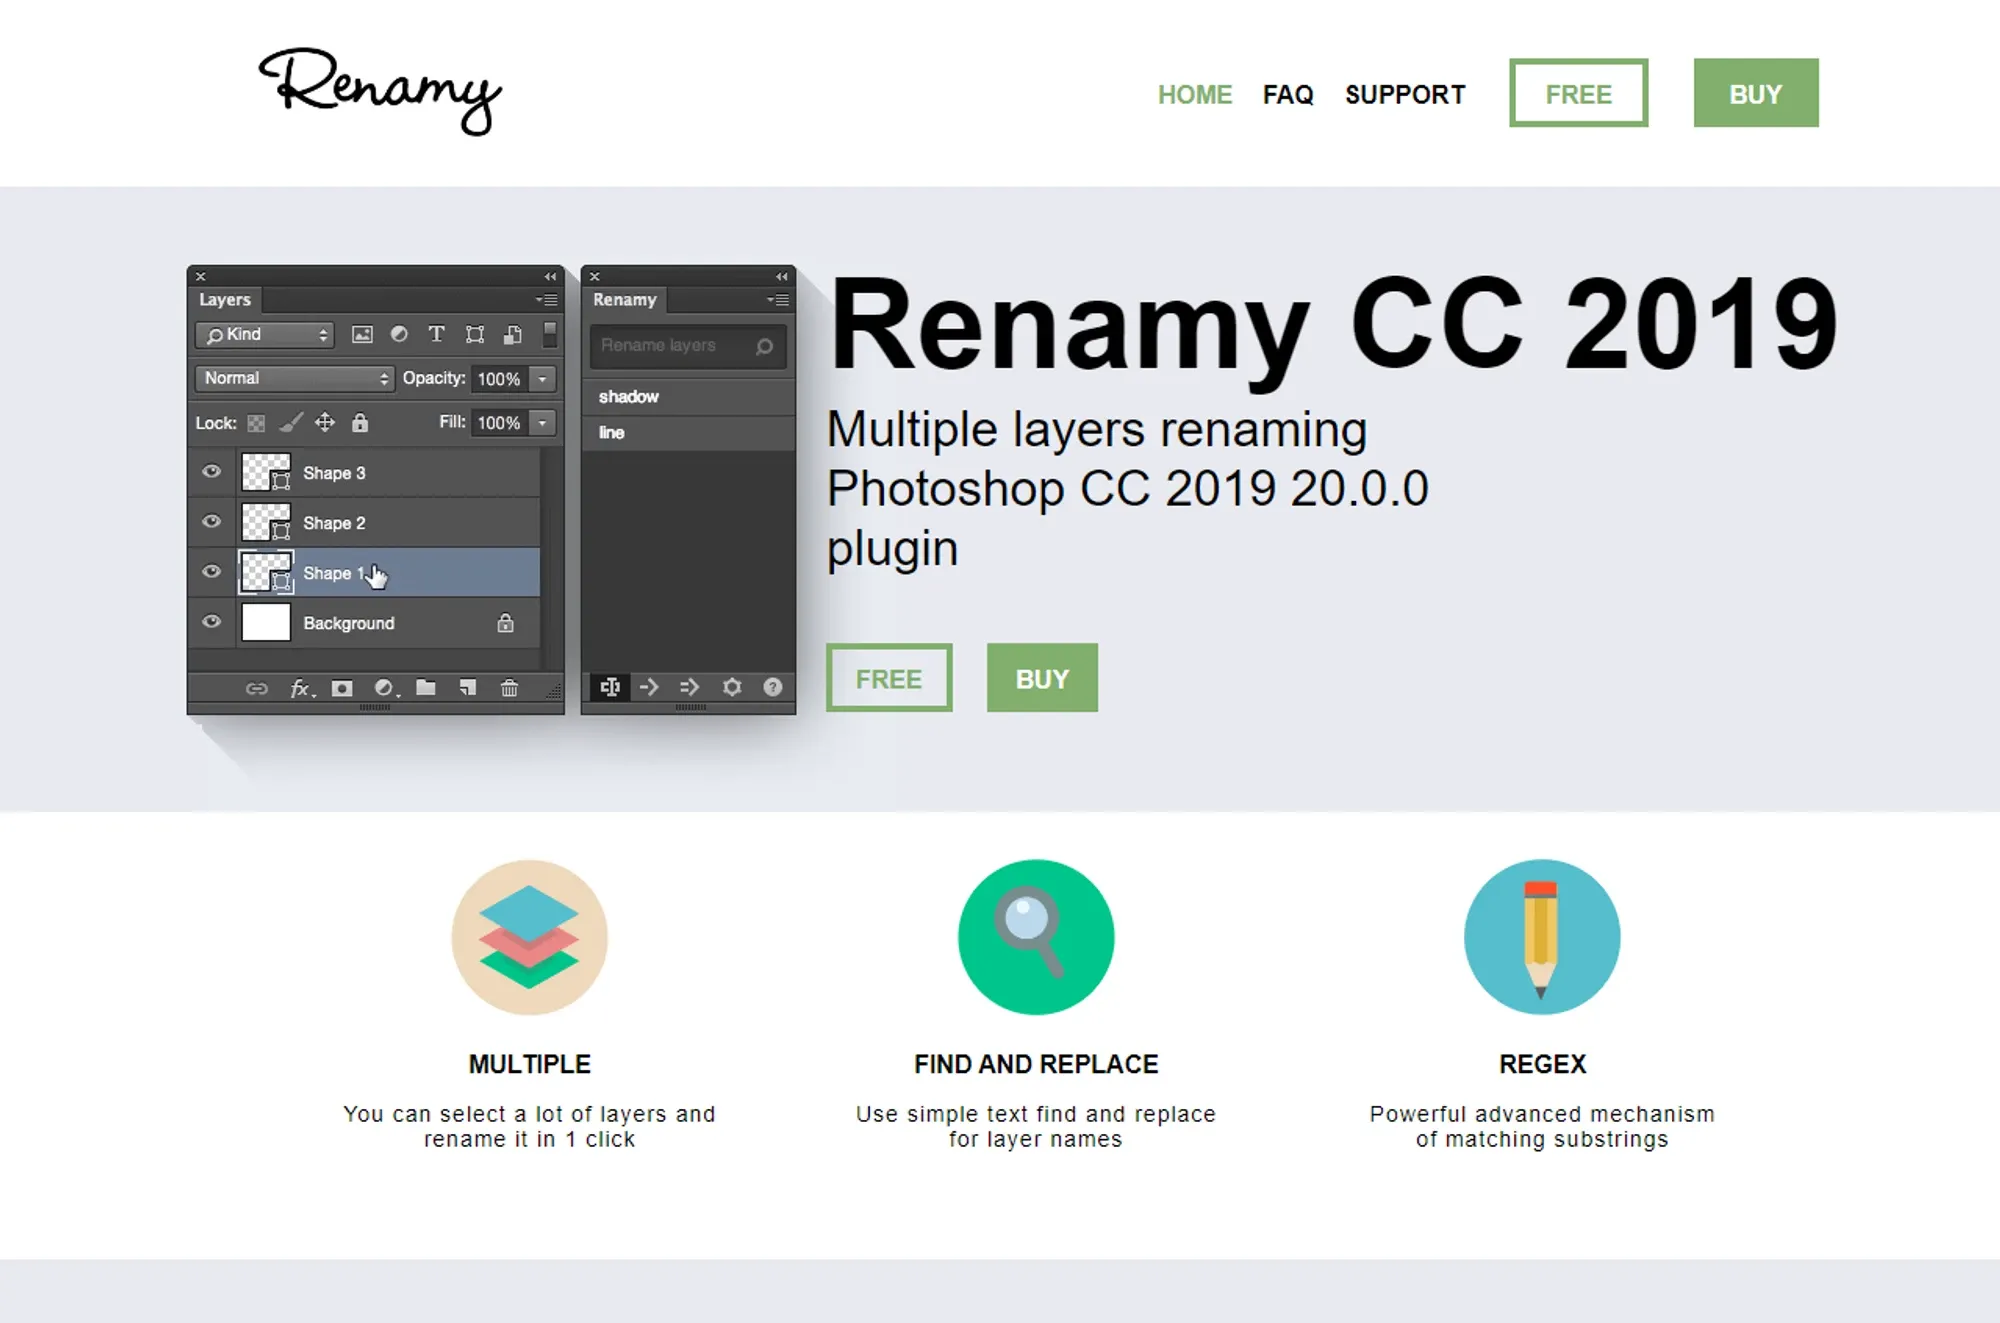Click the Renamy script logo
2000x1323 pixels.
(380, 90)
